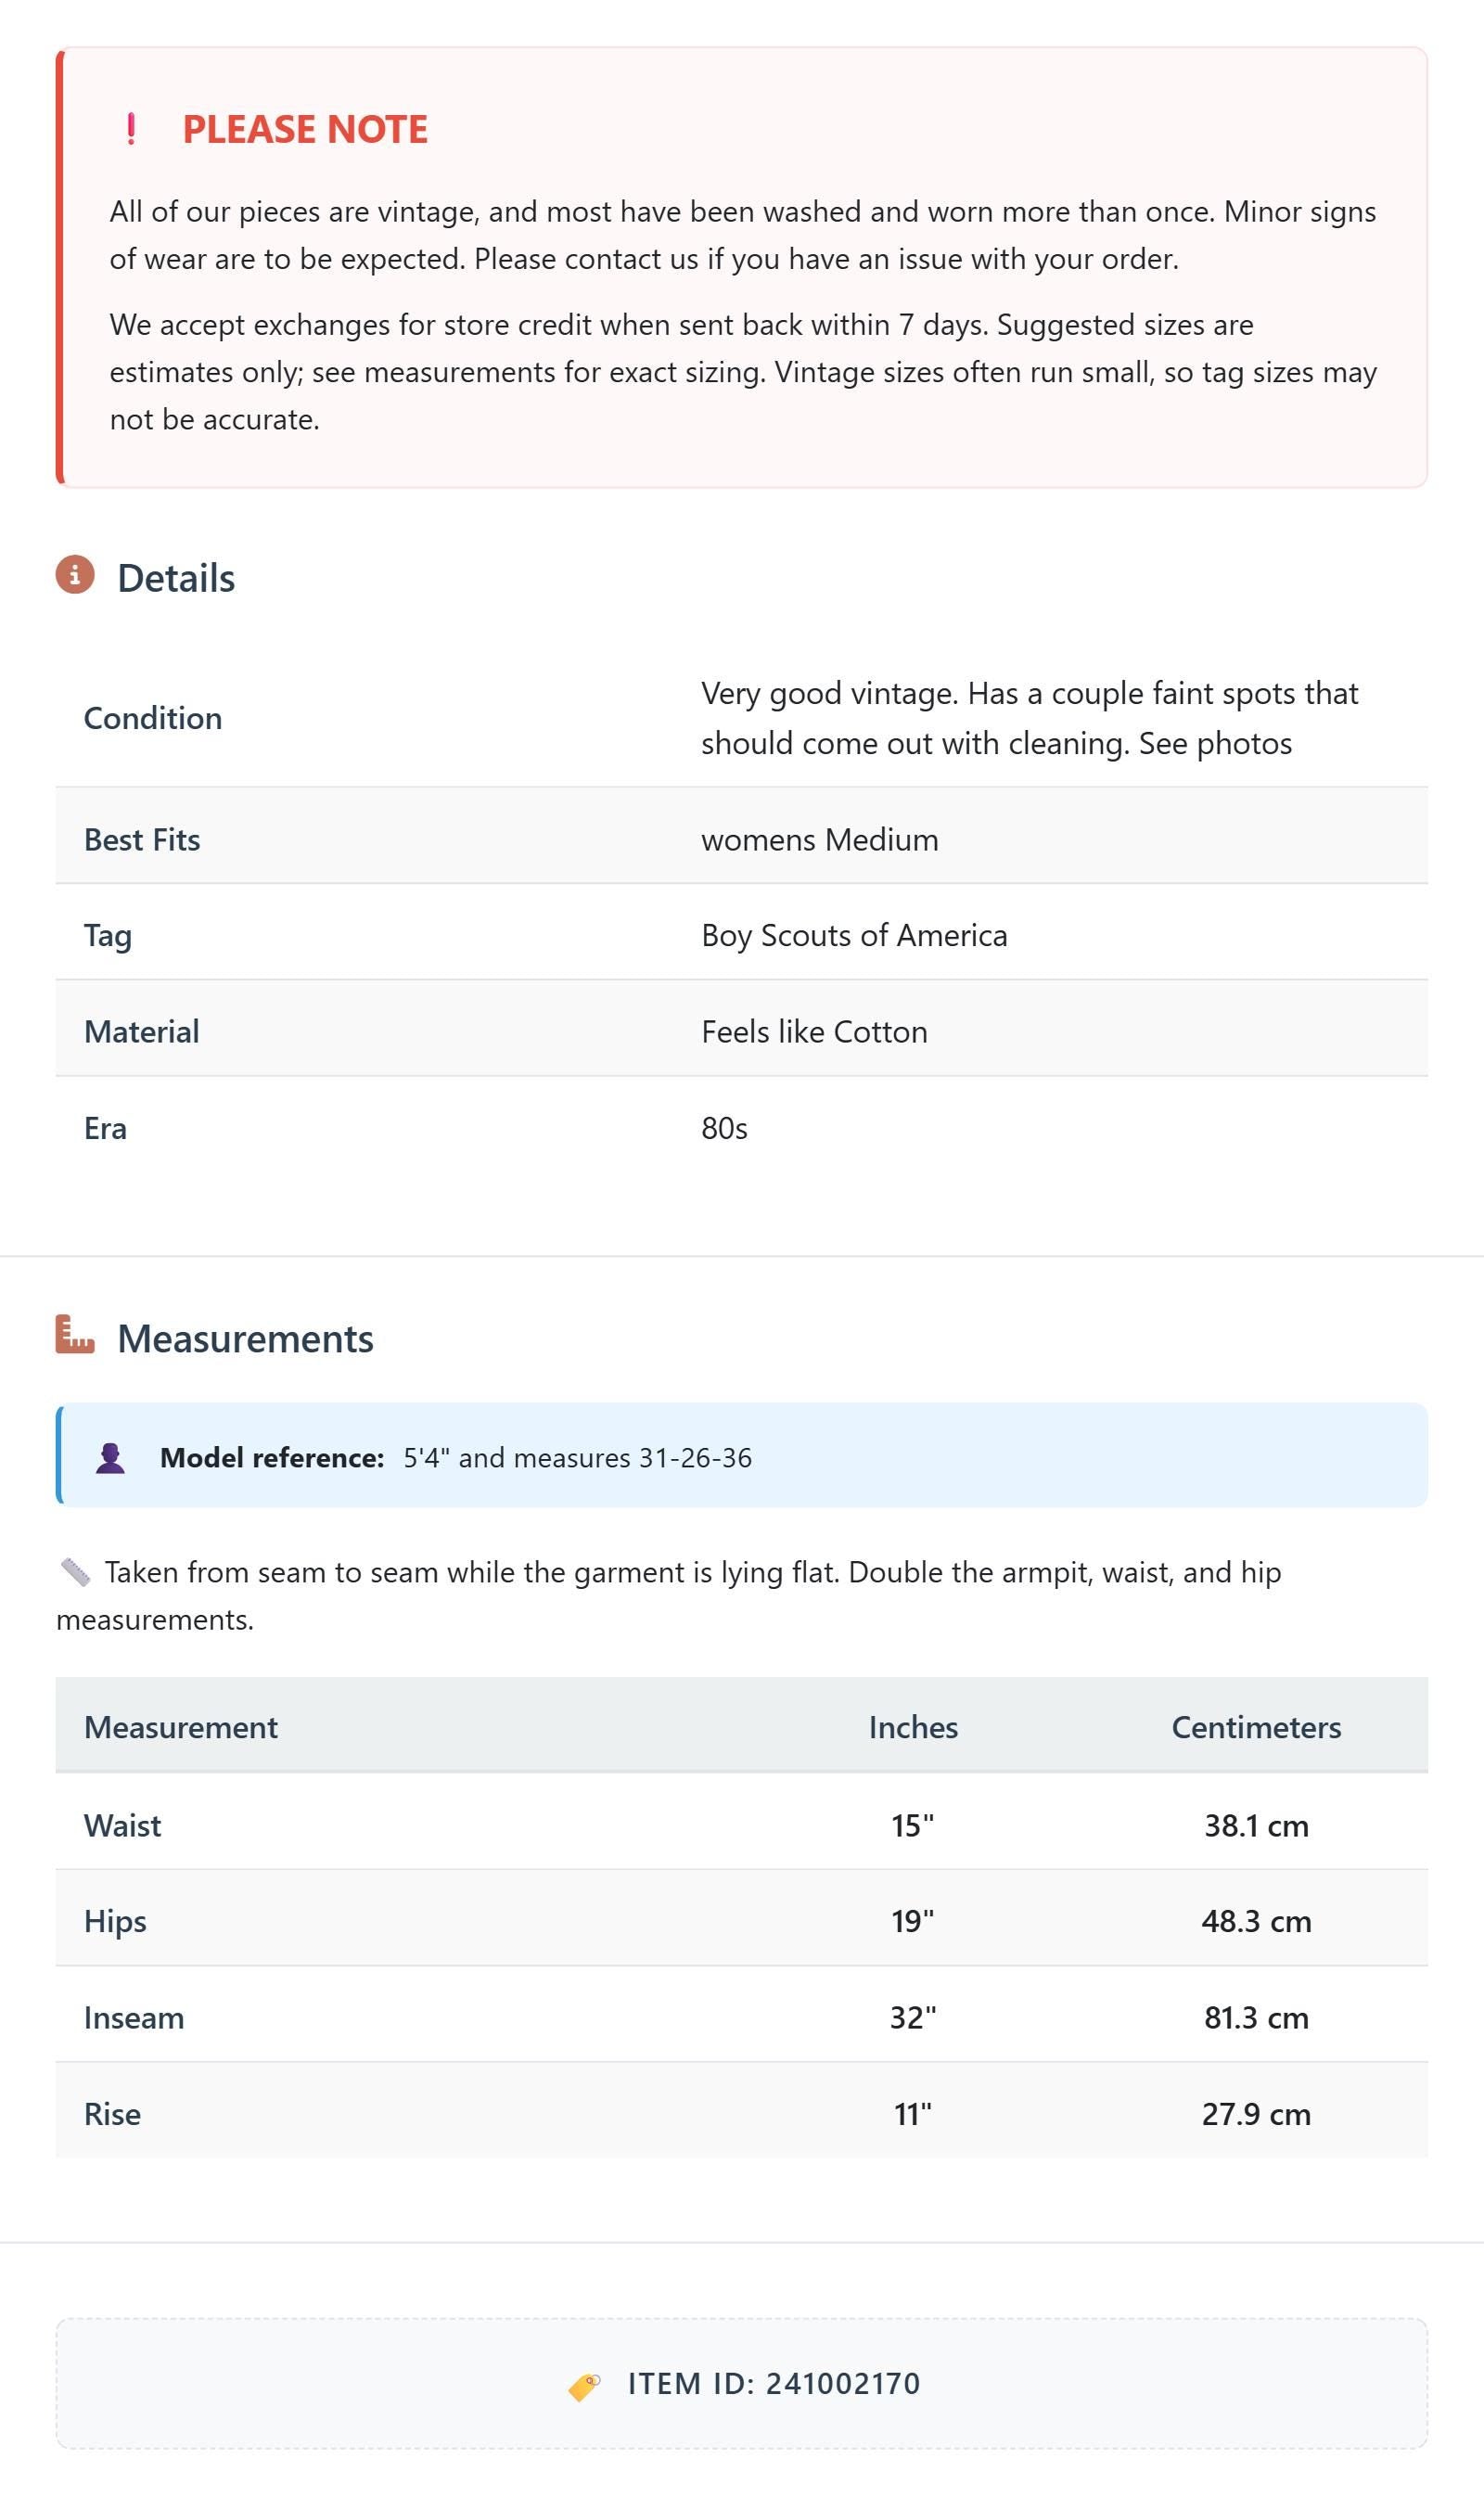Click the Waist measurement row
This screenshot has height=2497, width=1484.
[x=741, y=1825]
